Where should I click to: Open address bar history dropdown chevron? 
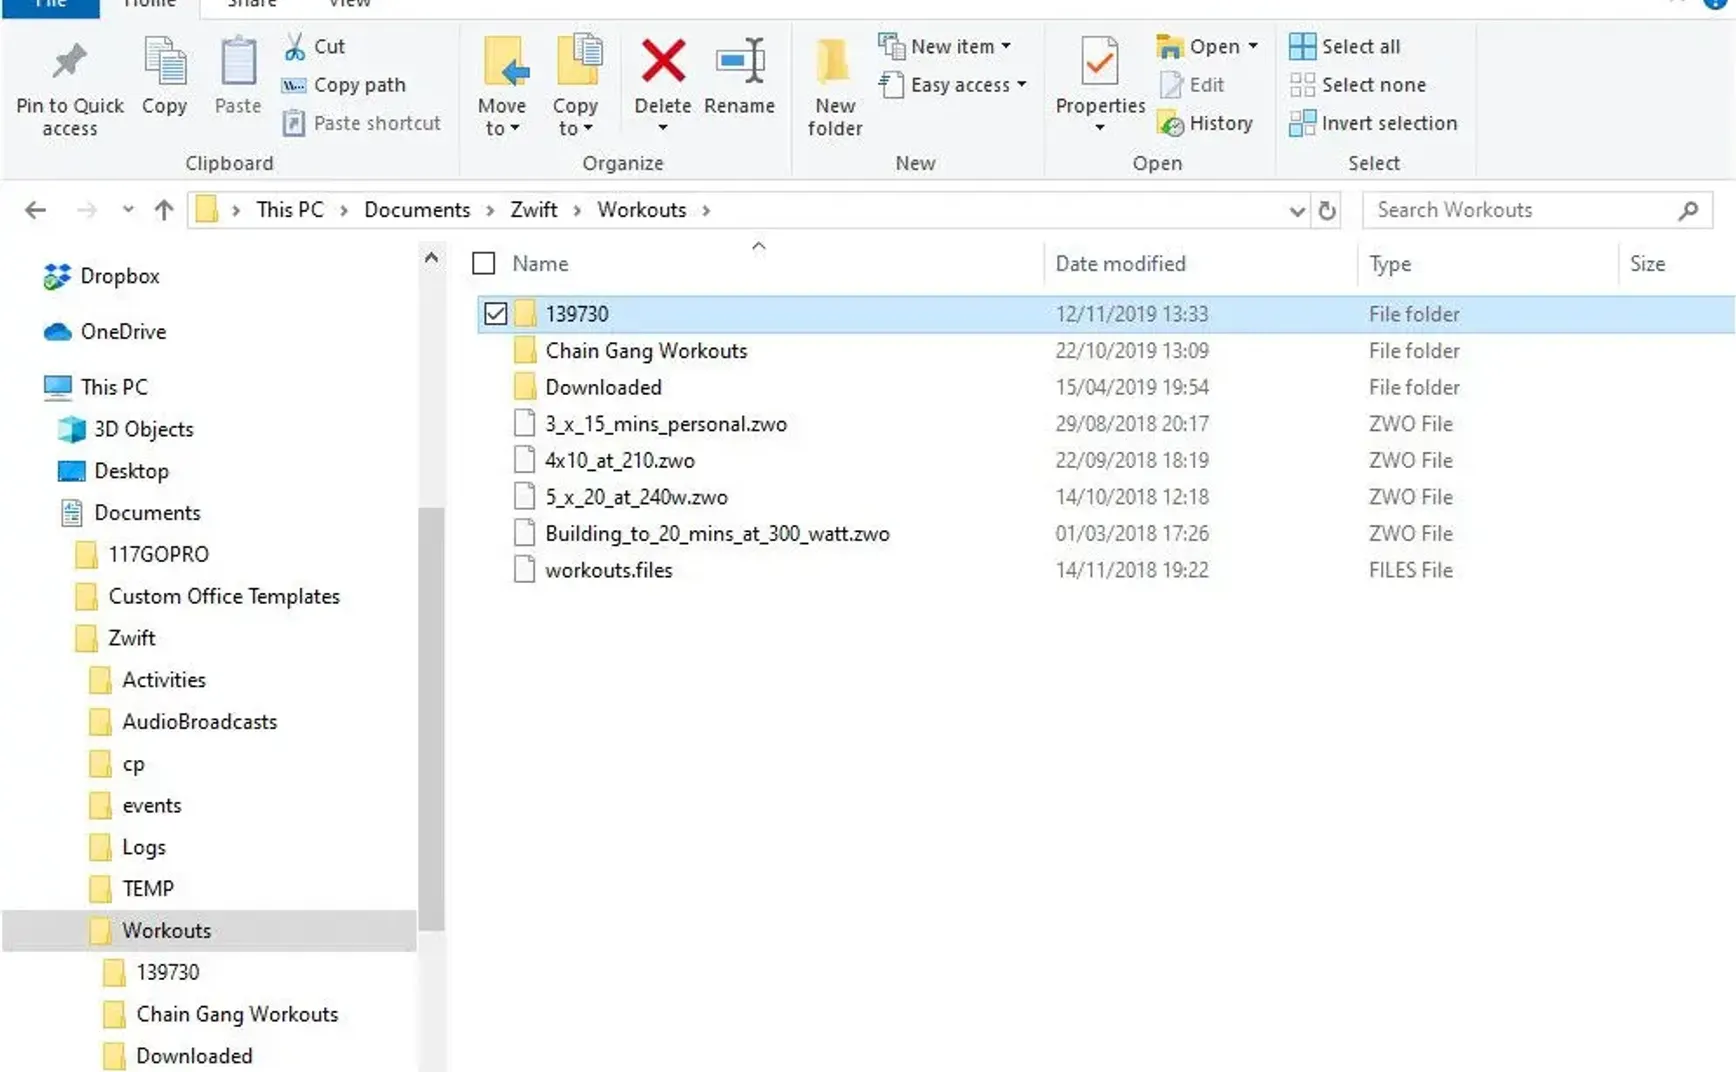coord(1297,211)
